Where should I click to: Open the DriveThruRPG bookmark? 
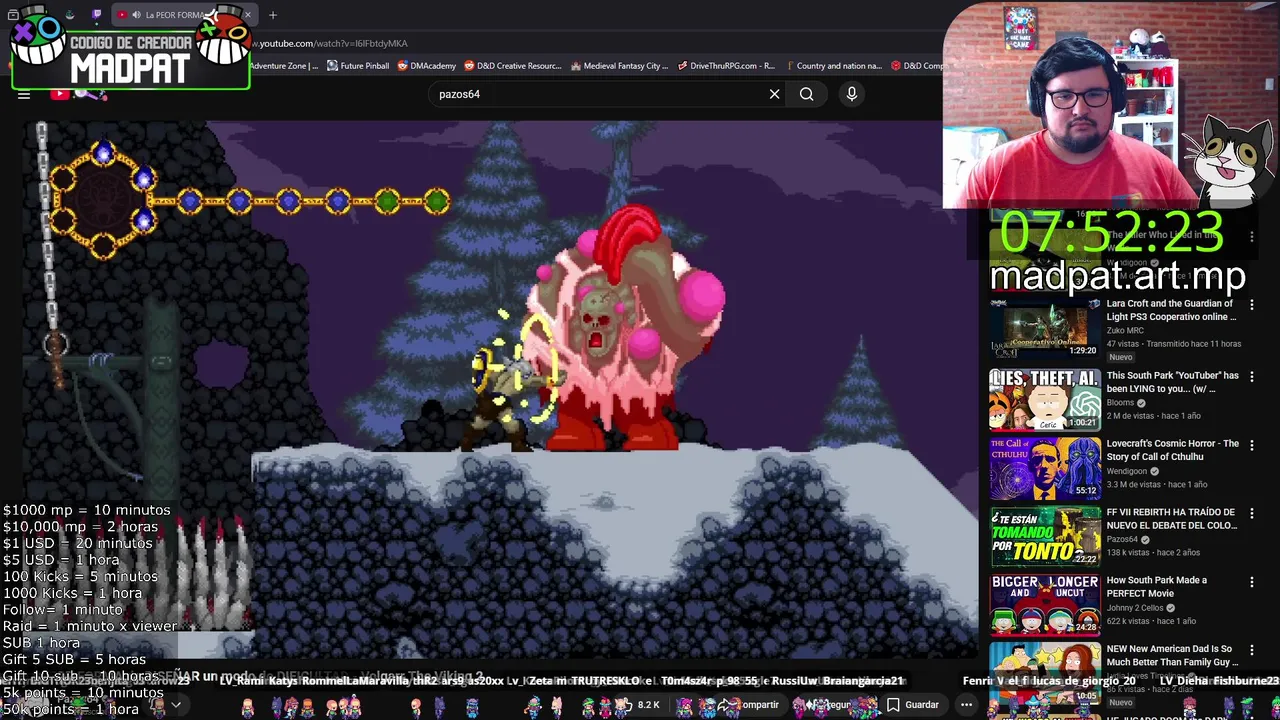pyautogui.click(x=726, y=66)
